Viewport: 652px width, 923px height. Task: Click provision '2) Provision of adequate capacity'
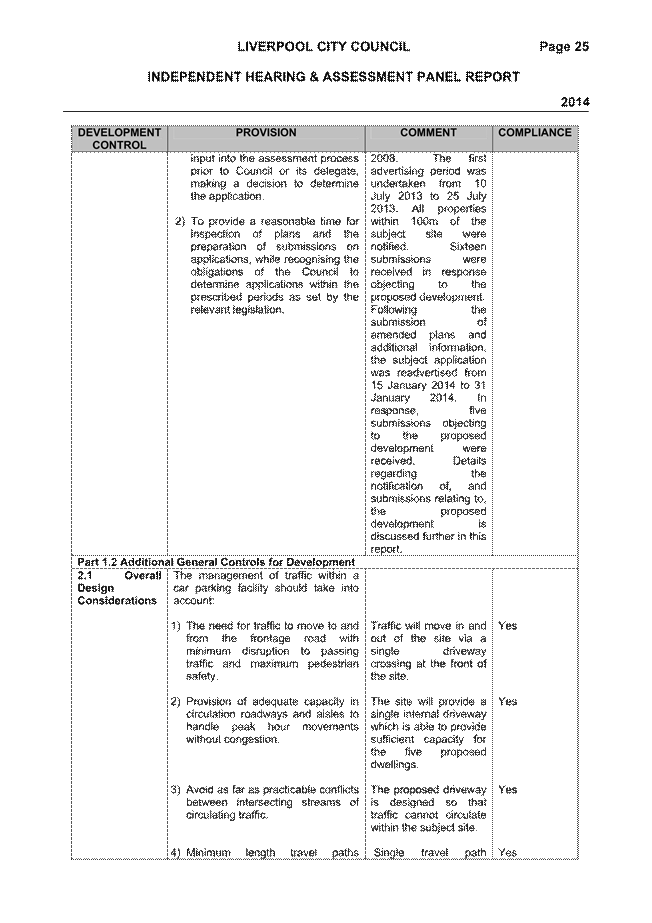(x=265, y=721)
